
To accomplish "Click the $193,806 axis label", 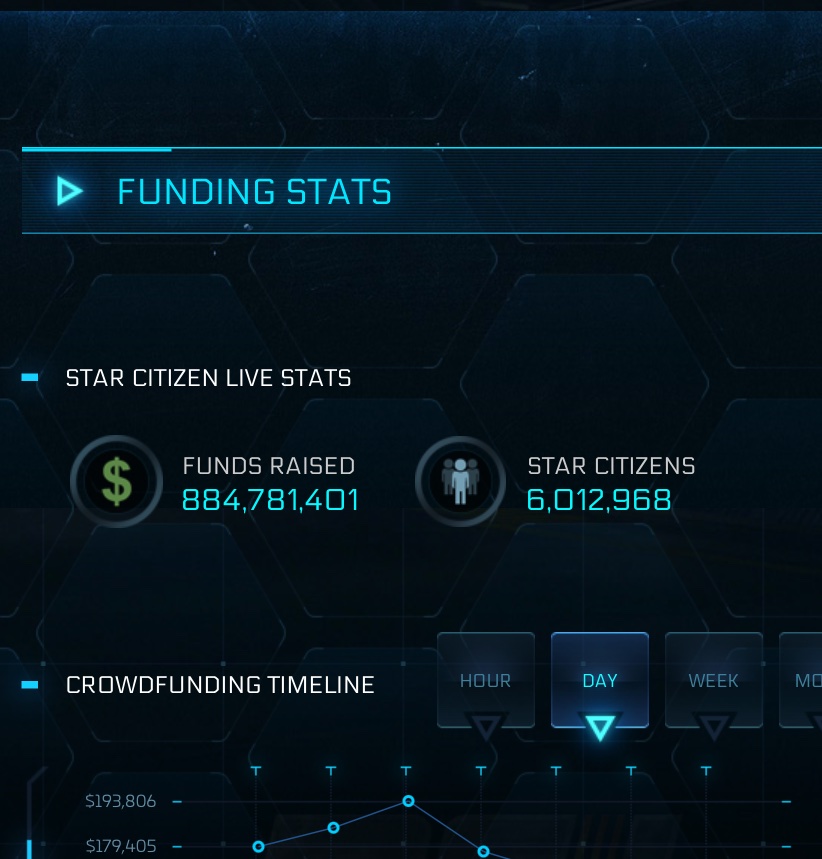I will pyautogui.click(x=121, y=801).
